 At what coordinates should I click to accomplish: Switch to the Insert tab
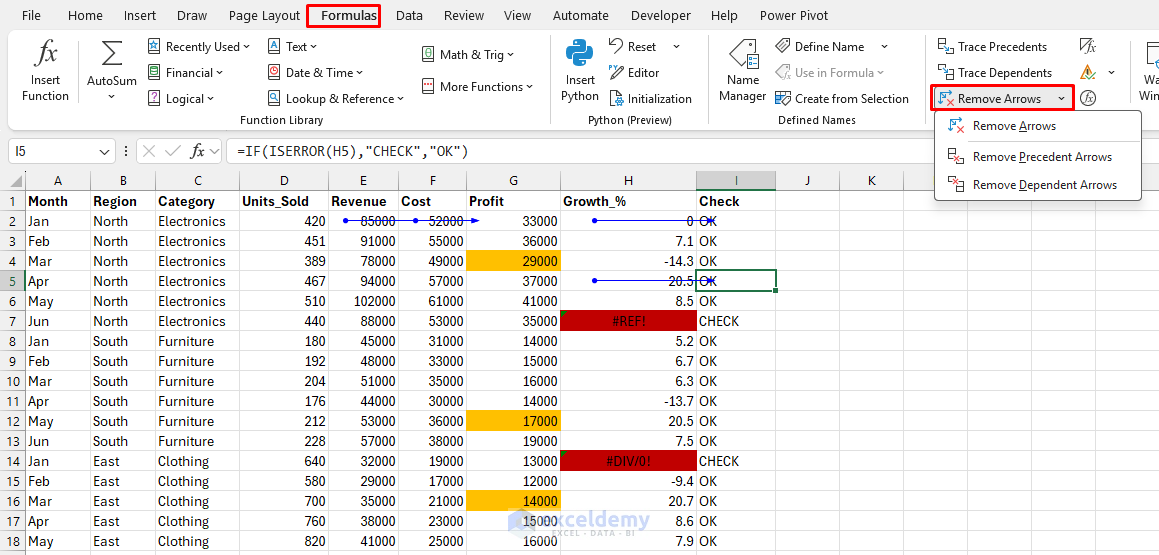[x=140, y=16]
